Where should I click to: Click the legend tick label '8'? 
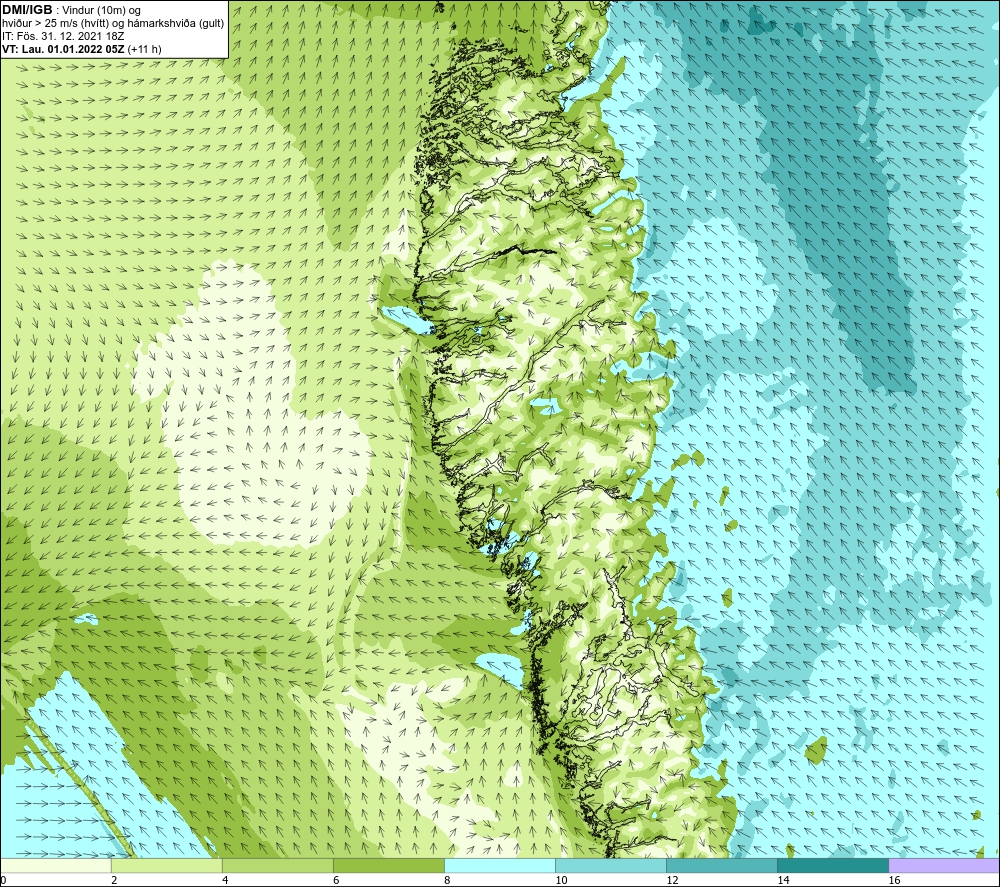[447, 880]
